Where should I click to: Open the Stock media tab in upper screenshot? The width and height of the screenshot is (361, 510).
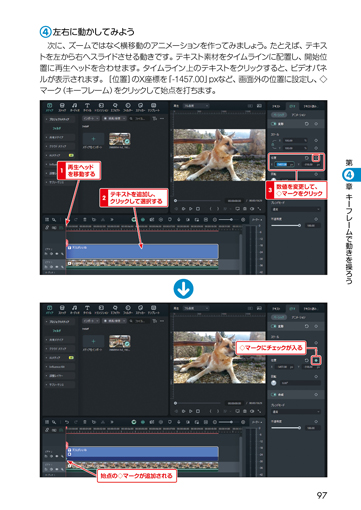(62, 107)
